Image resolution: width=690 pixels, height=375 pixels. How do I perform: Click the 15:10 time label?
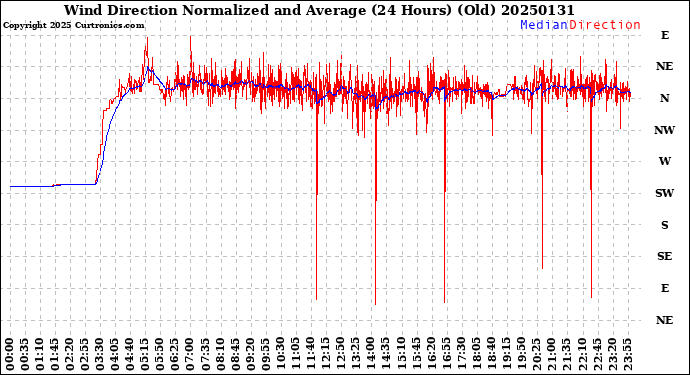401,355
